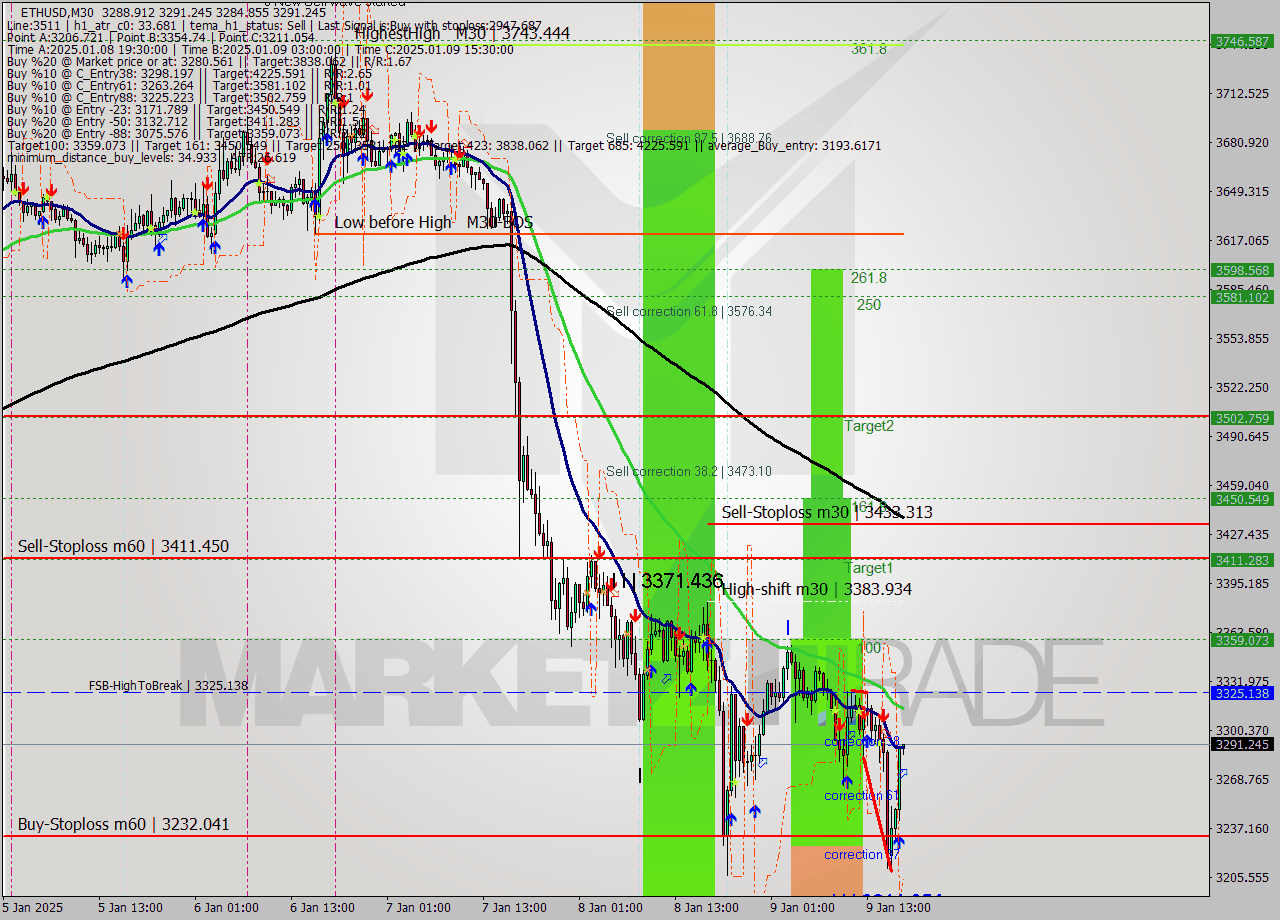The height and width of the screenshot is (920, 1280).
Task: Select the 3746.587 price label on axis
Action: [x=1242, y=41]
